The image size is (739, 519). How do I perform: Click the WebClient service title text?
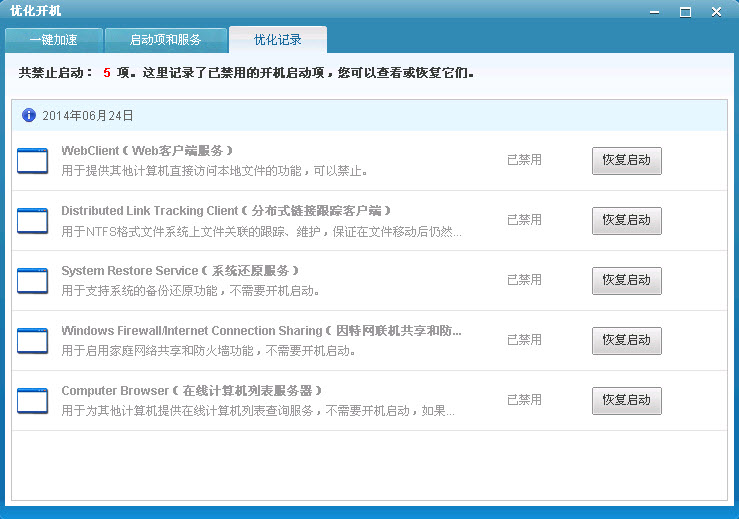tap(147, 151)
